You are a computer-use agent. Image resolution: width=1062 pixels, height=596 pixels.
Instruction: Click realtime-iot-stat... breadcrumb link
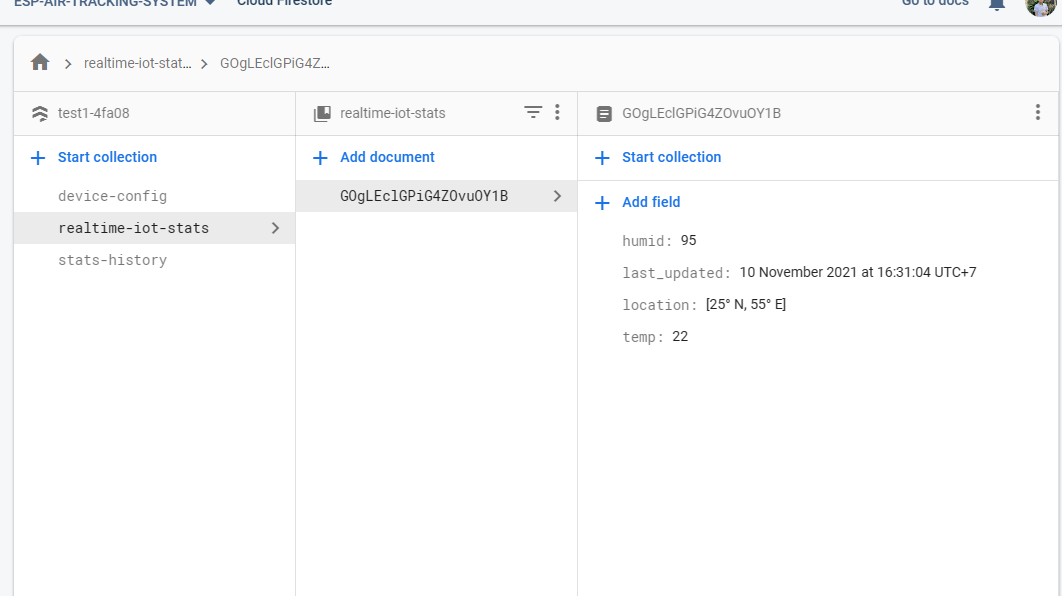coord(137,63)
